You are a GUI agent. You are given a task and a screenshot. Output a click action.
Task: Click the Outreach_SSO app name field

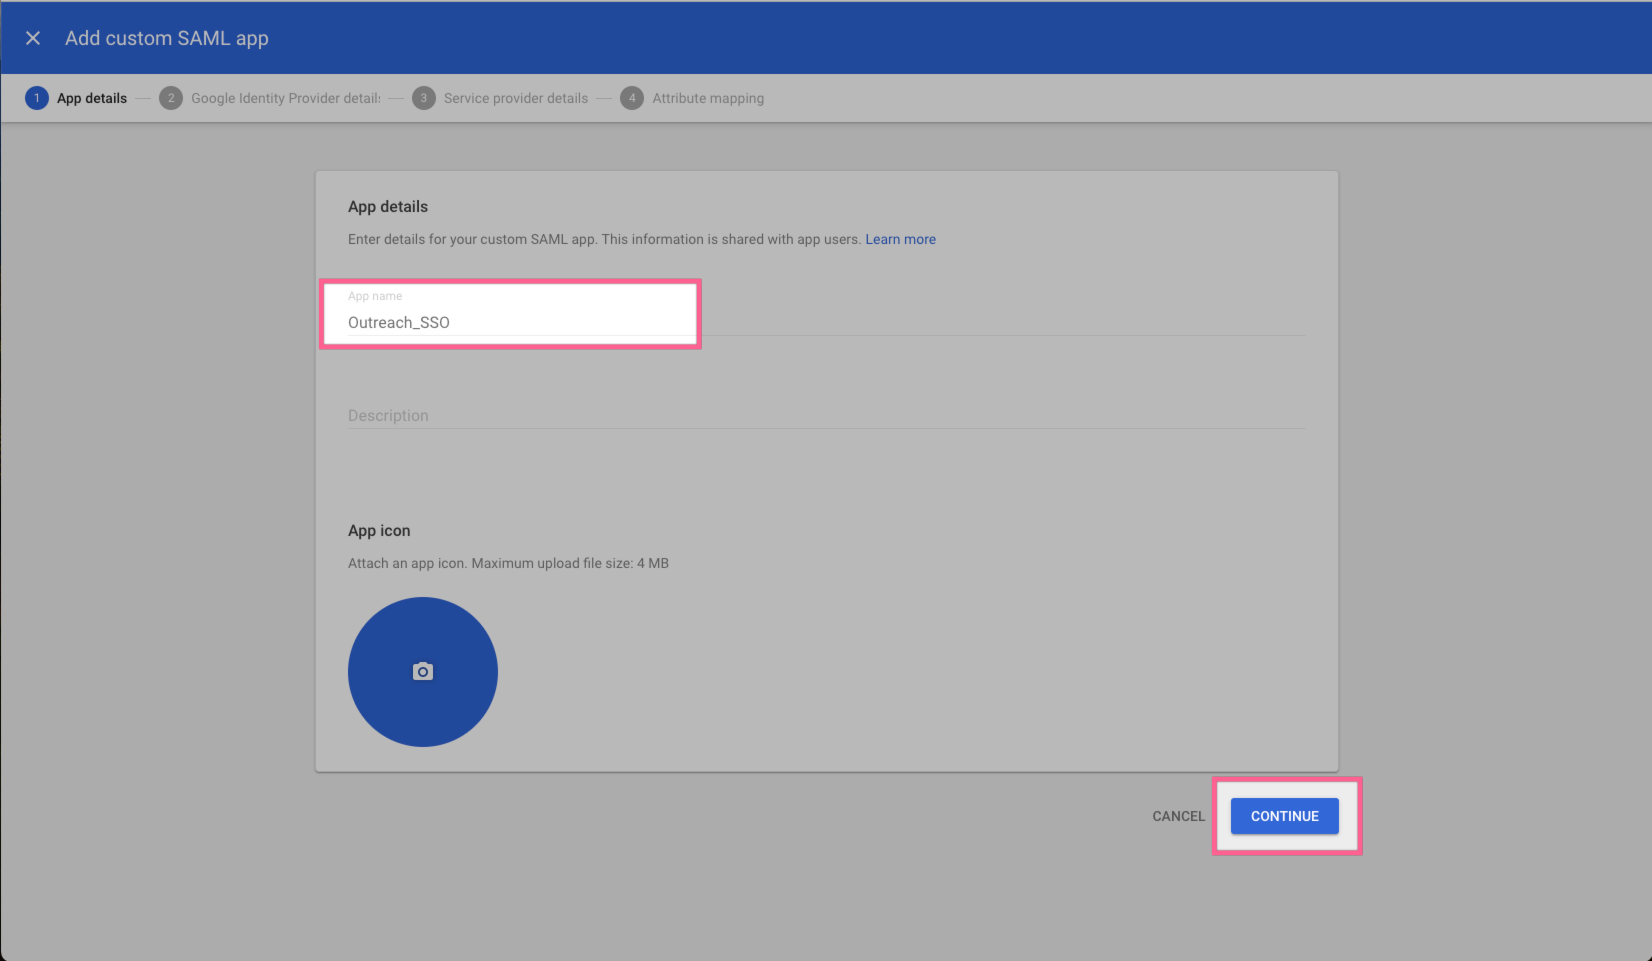500,322
